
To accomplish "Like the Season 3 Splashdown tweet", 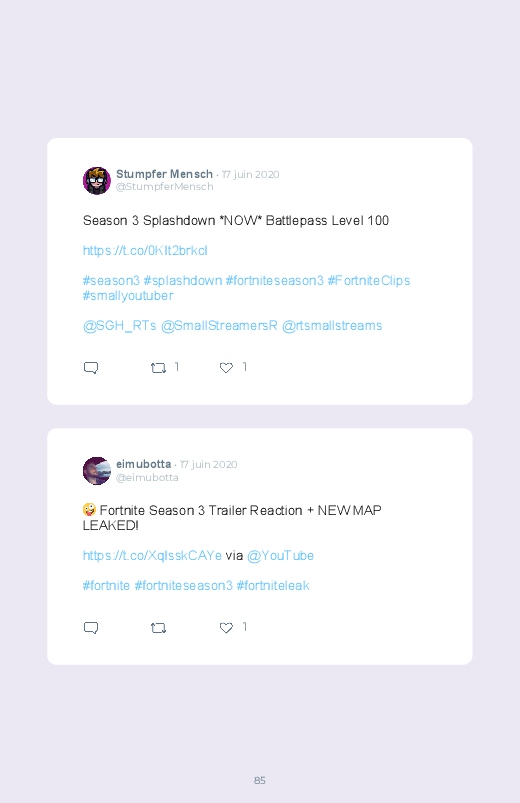I will click(226, 368).
